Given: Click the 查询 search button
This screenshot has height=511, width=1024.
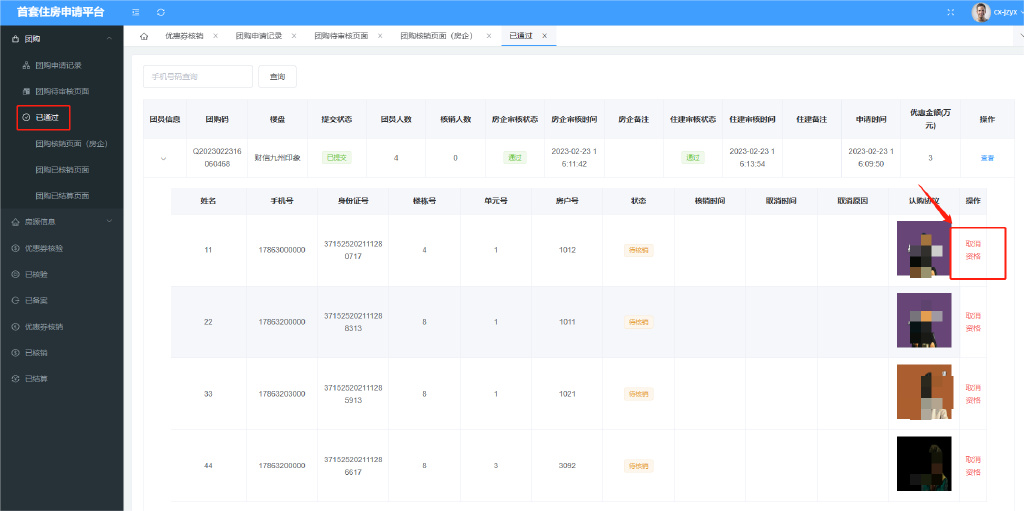Looking at the screenshot, I should 277,77.
